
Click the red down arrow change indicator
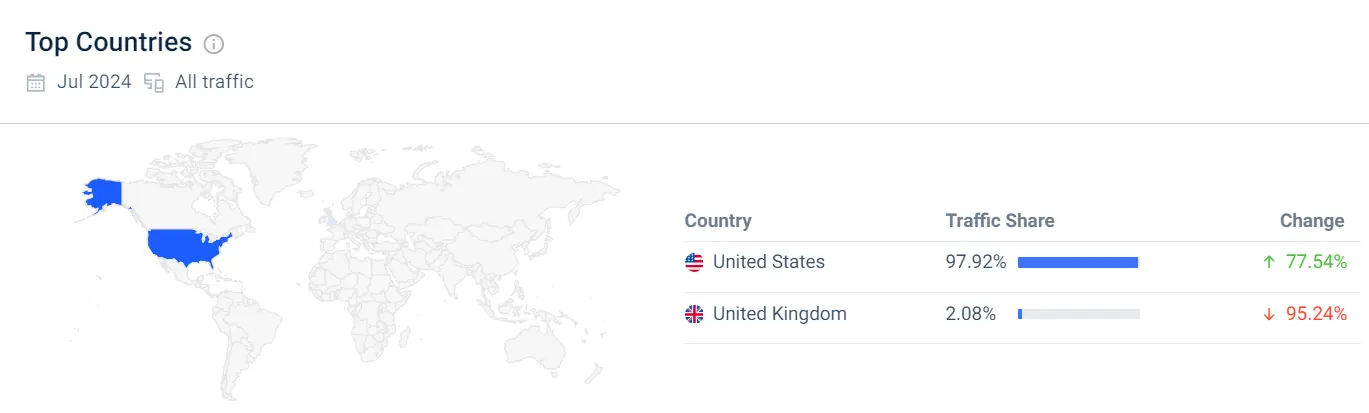pos(1269,315)
